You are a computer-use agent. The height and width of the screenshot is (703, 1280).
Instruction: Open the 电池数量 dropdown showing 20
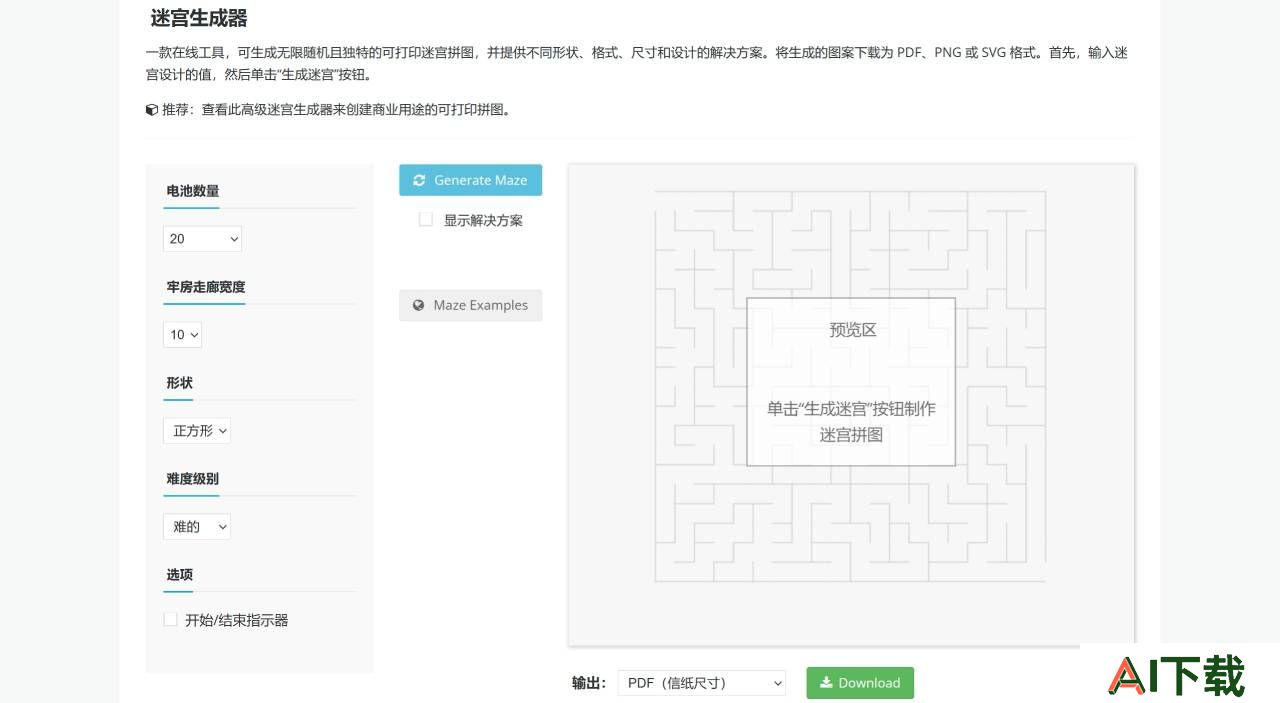pos(202,238)
